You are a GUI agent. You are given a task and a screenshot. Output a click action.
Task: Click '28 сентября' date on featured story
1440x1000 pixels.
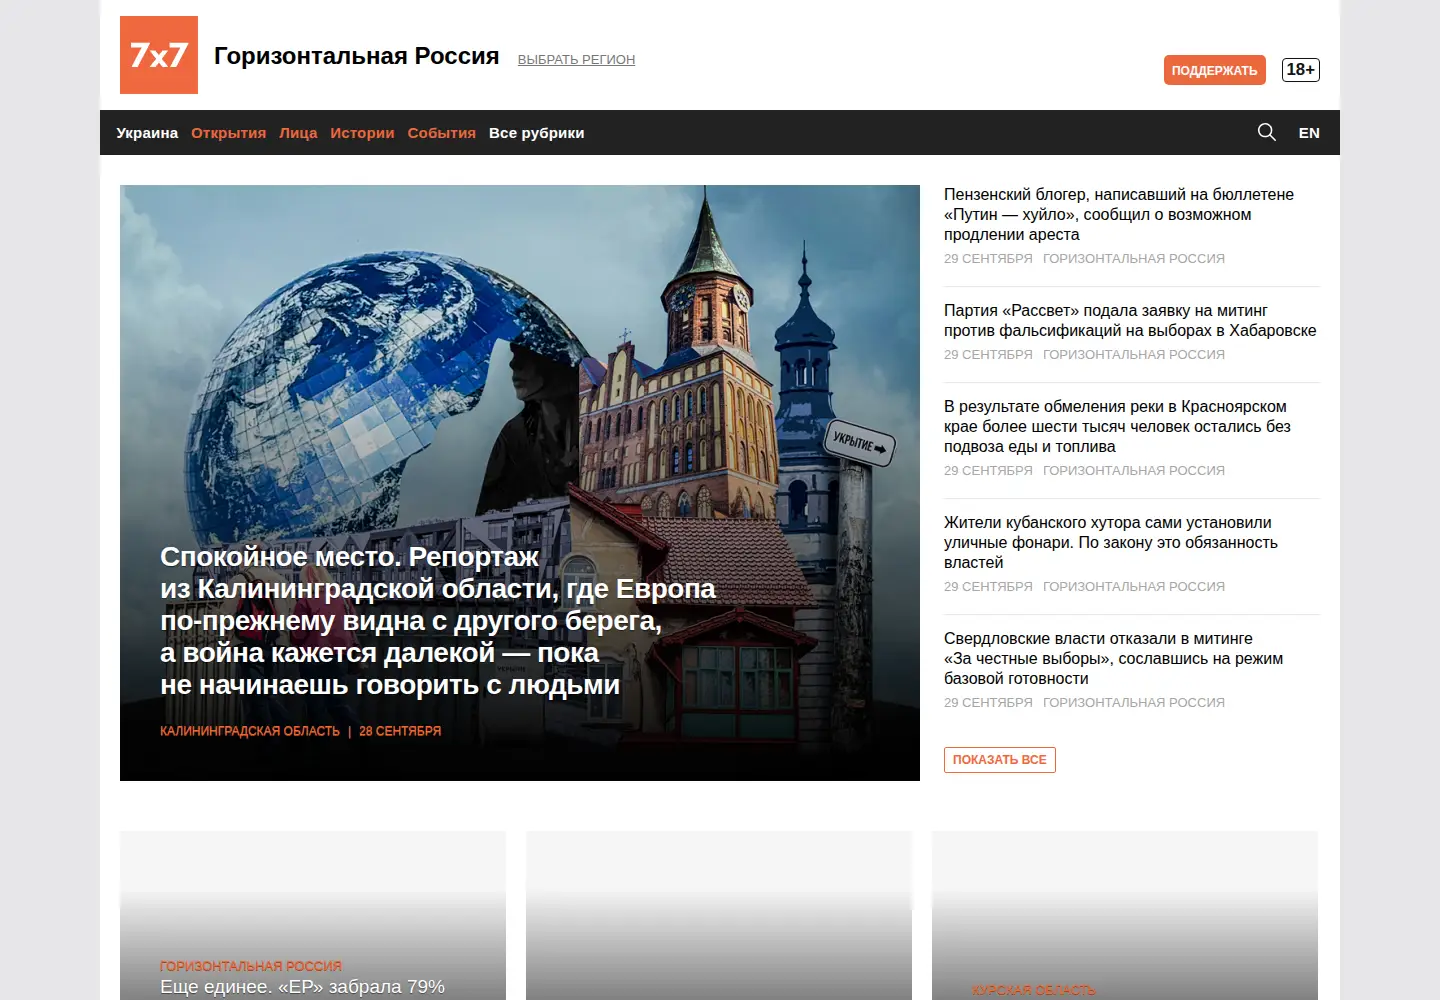(400, 731)
